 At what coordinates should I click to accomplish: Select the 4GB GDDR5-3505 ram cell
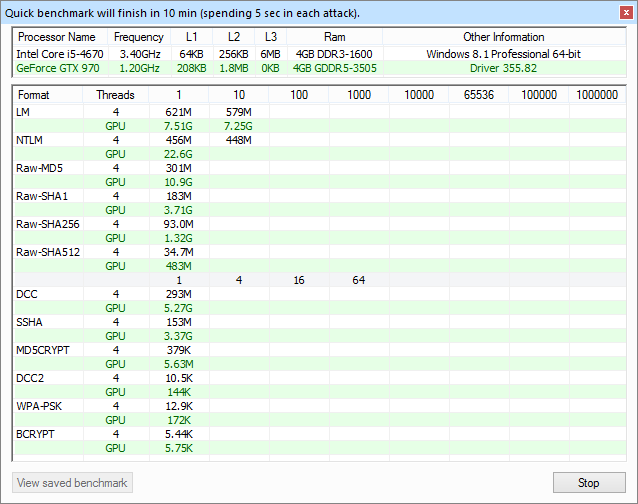tap(335, 68)
